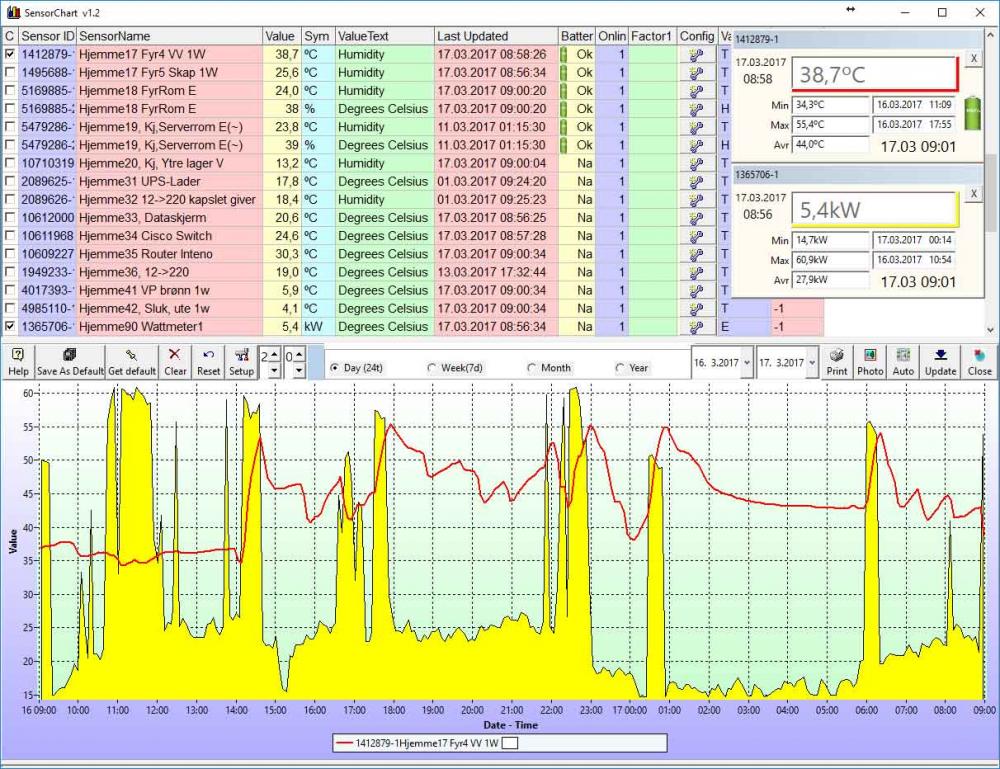
Task: Open the Setup tool
Action: coord(241,361)
